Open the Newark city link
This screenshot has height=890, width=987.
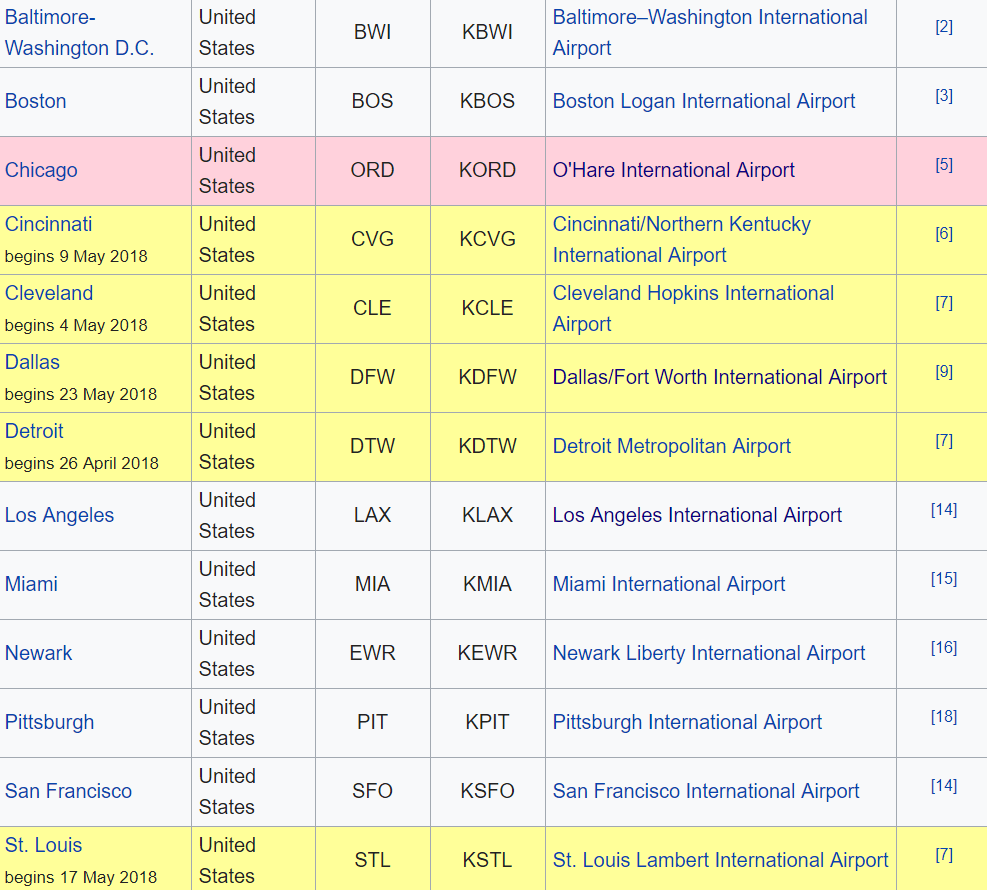pos(38,653)
